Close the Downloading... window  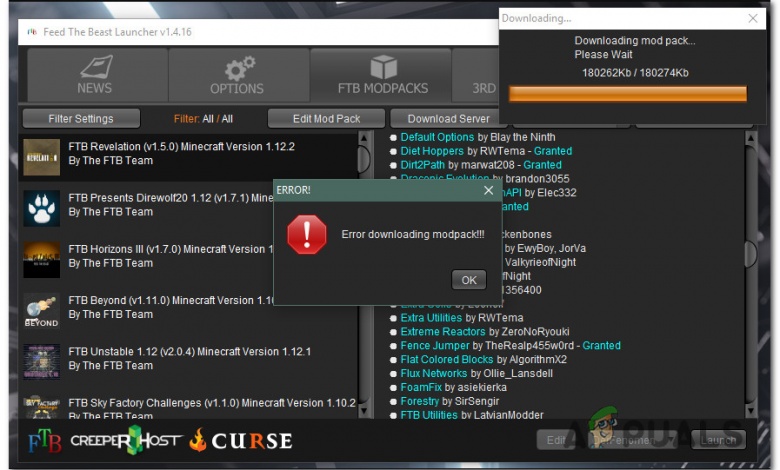coord(753,18)
